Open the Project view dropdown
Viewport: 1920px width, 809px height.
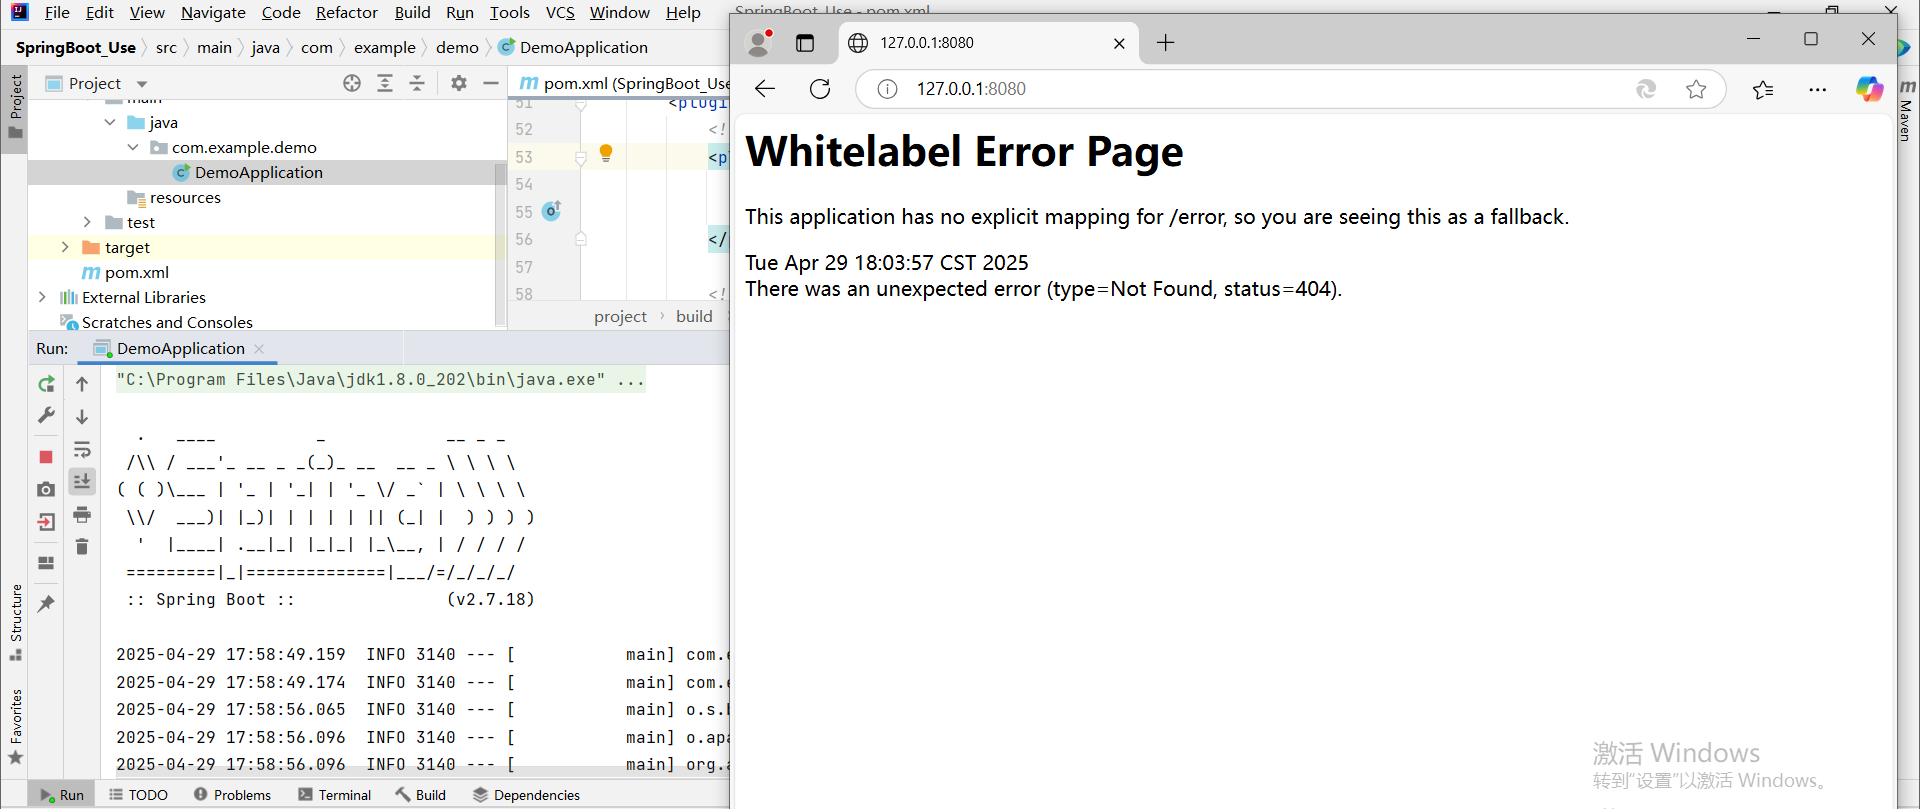142,84
